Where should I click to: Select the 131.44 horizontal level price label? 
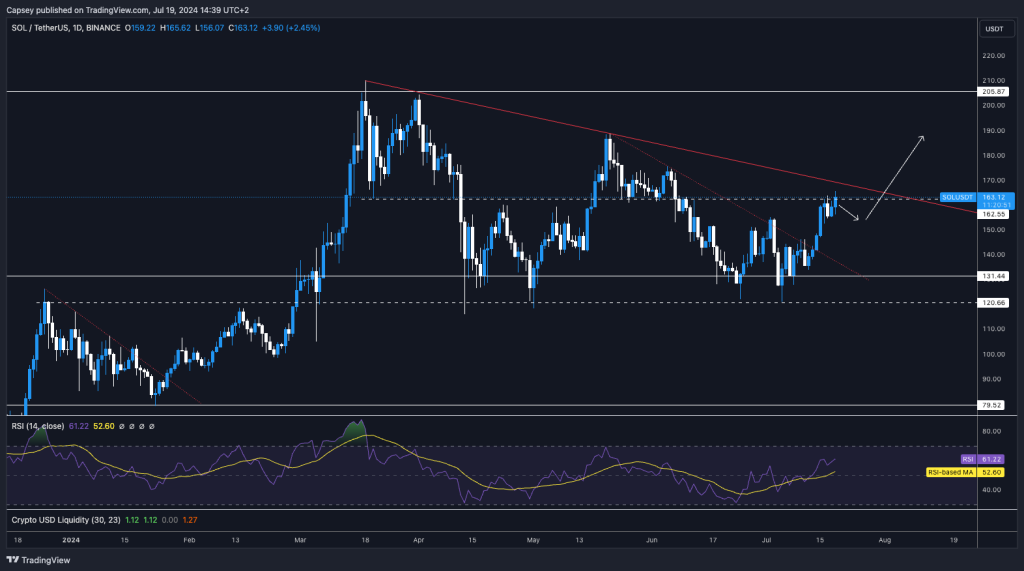click(994, 276)
